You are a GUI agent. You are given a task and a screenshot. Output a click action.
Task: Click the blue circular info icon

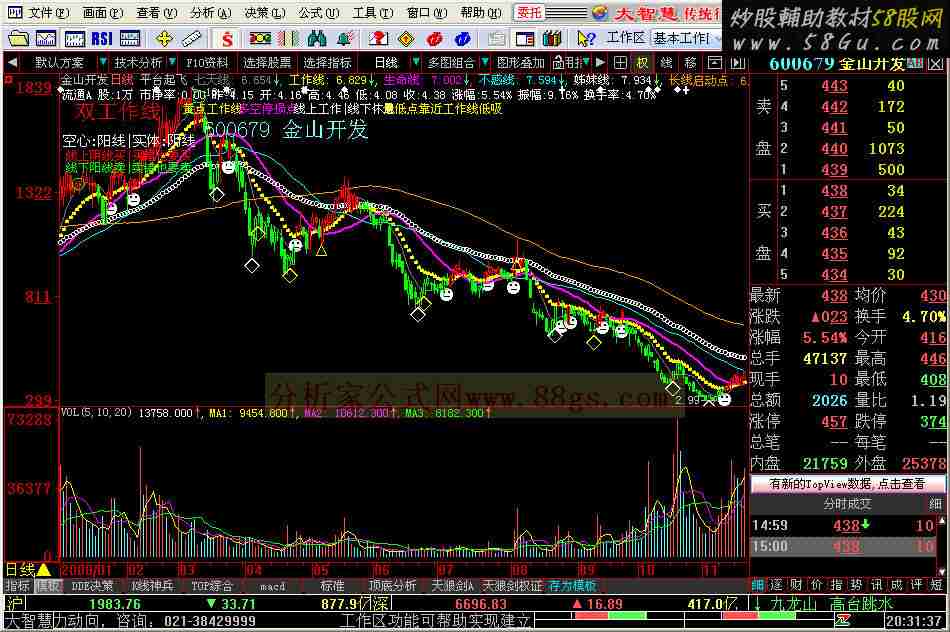462,39
